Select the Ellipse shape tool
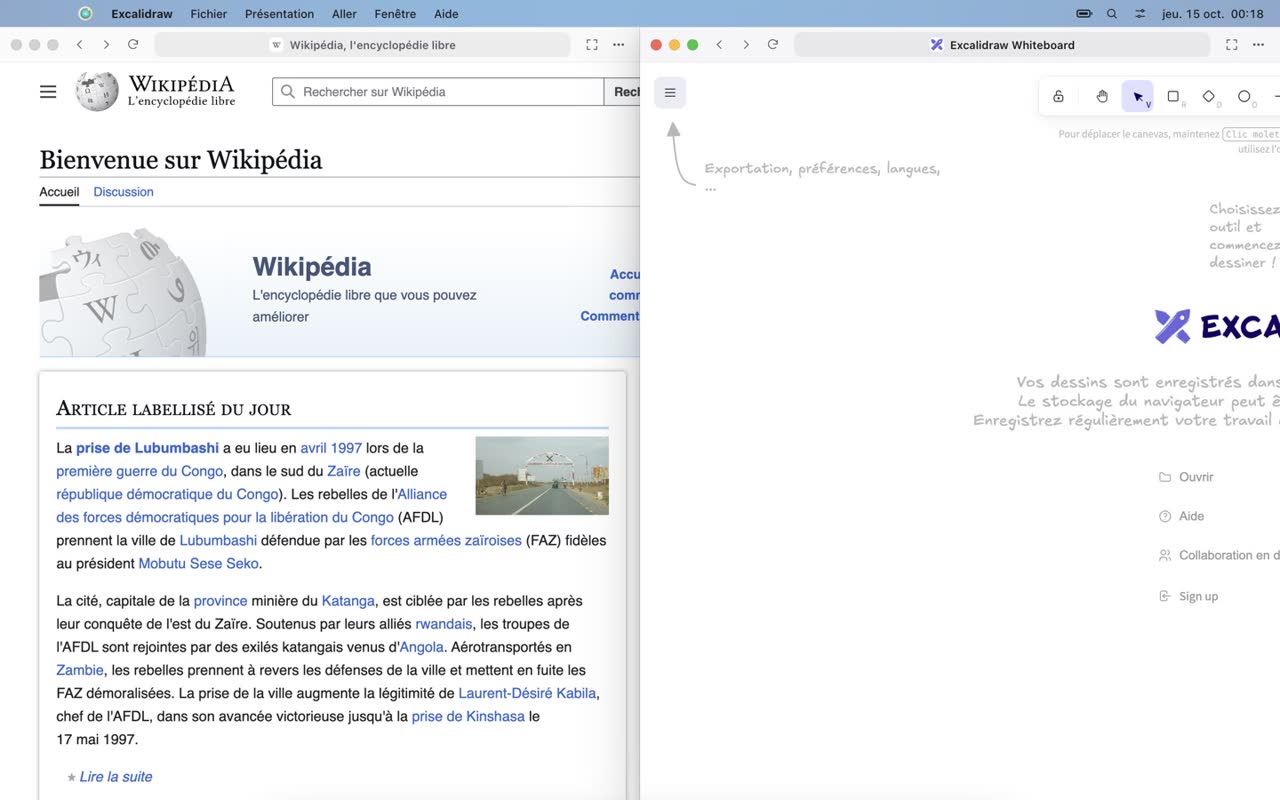The height and width of the screenshot is (800, 1280). (1245, 96)
